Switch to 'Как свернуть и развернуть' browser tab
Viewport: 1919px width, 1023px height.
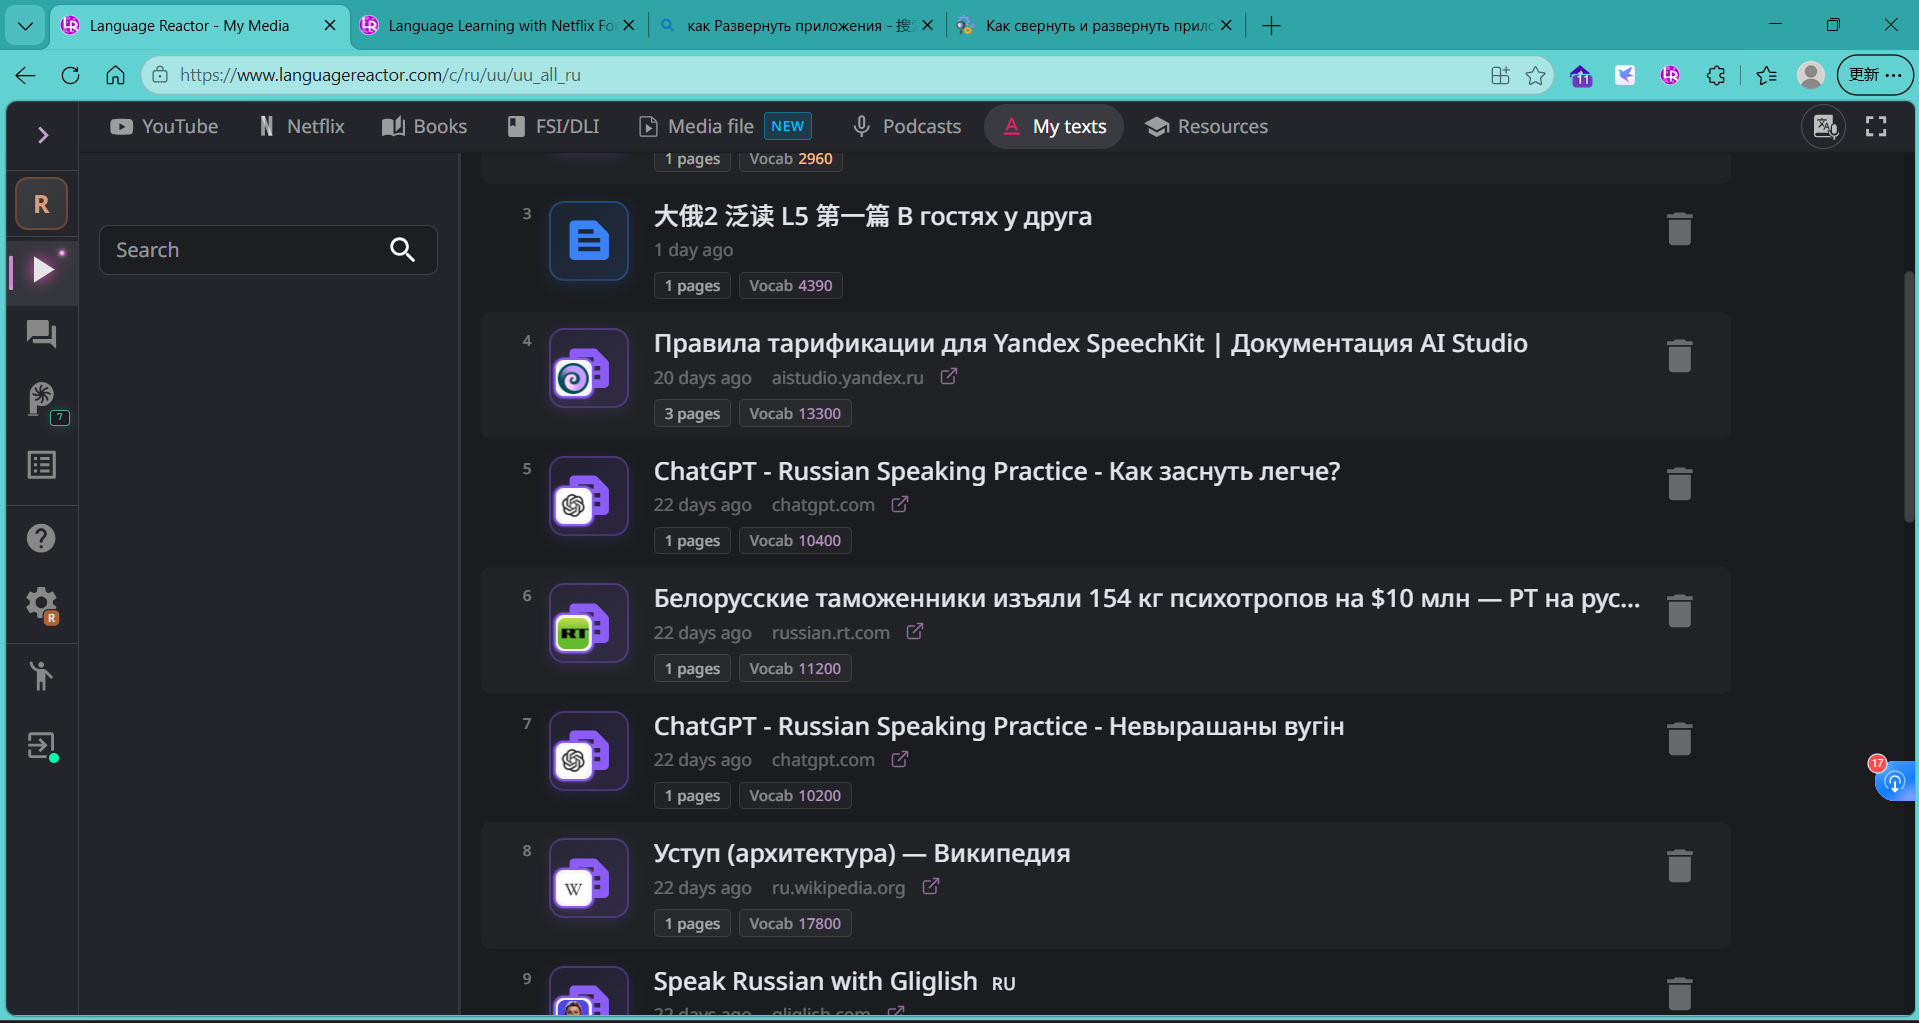[1095, 26]
